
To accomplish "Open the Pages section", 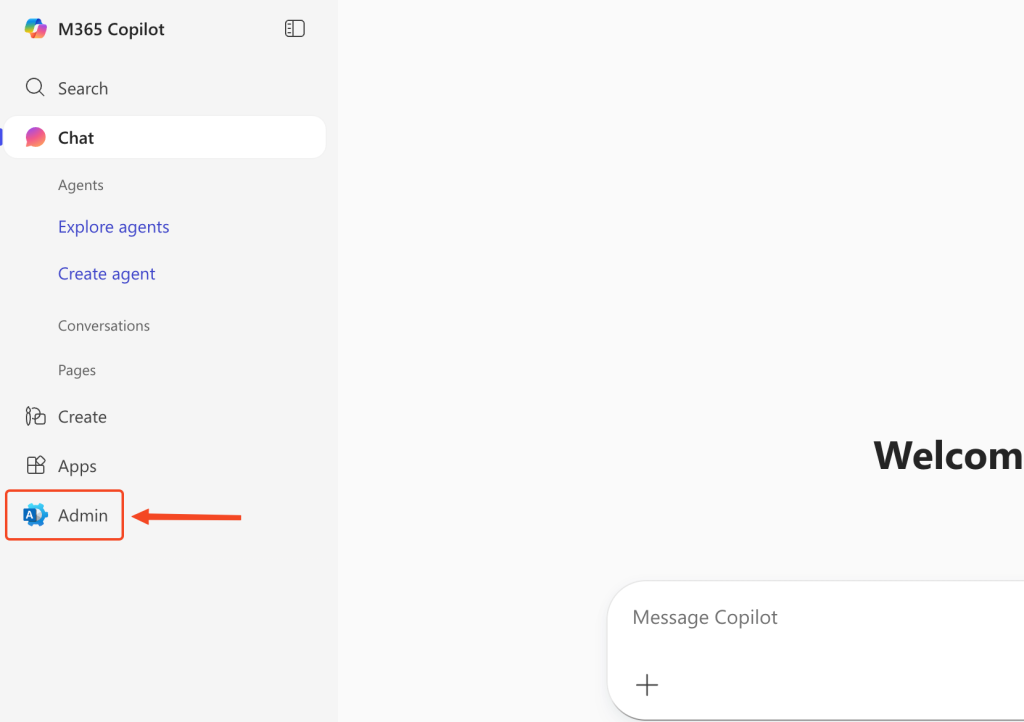I will pos(77,370).
